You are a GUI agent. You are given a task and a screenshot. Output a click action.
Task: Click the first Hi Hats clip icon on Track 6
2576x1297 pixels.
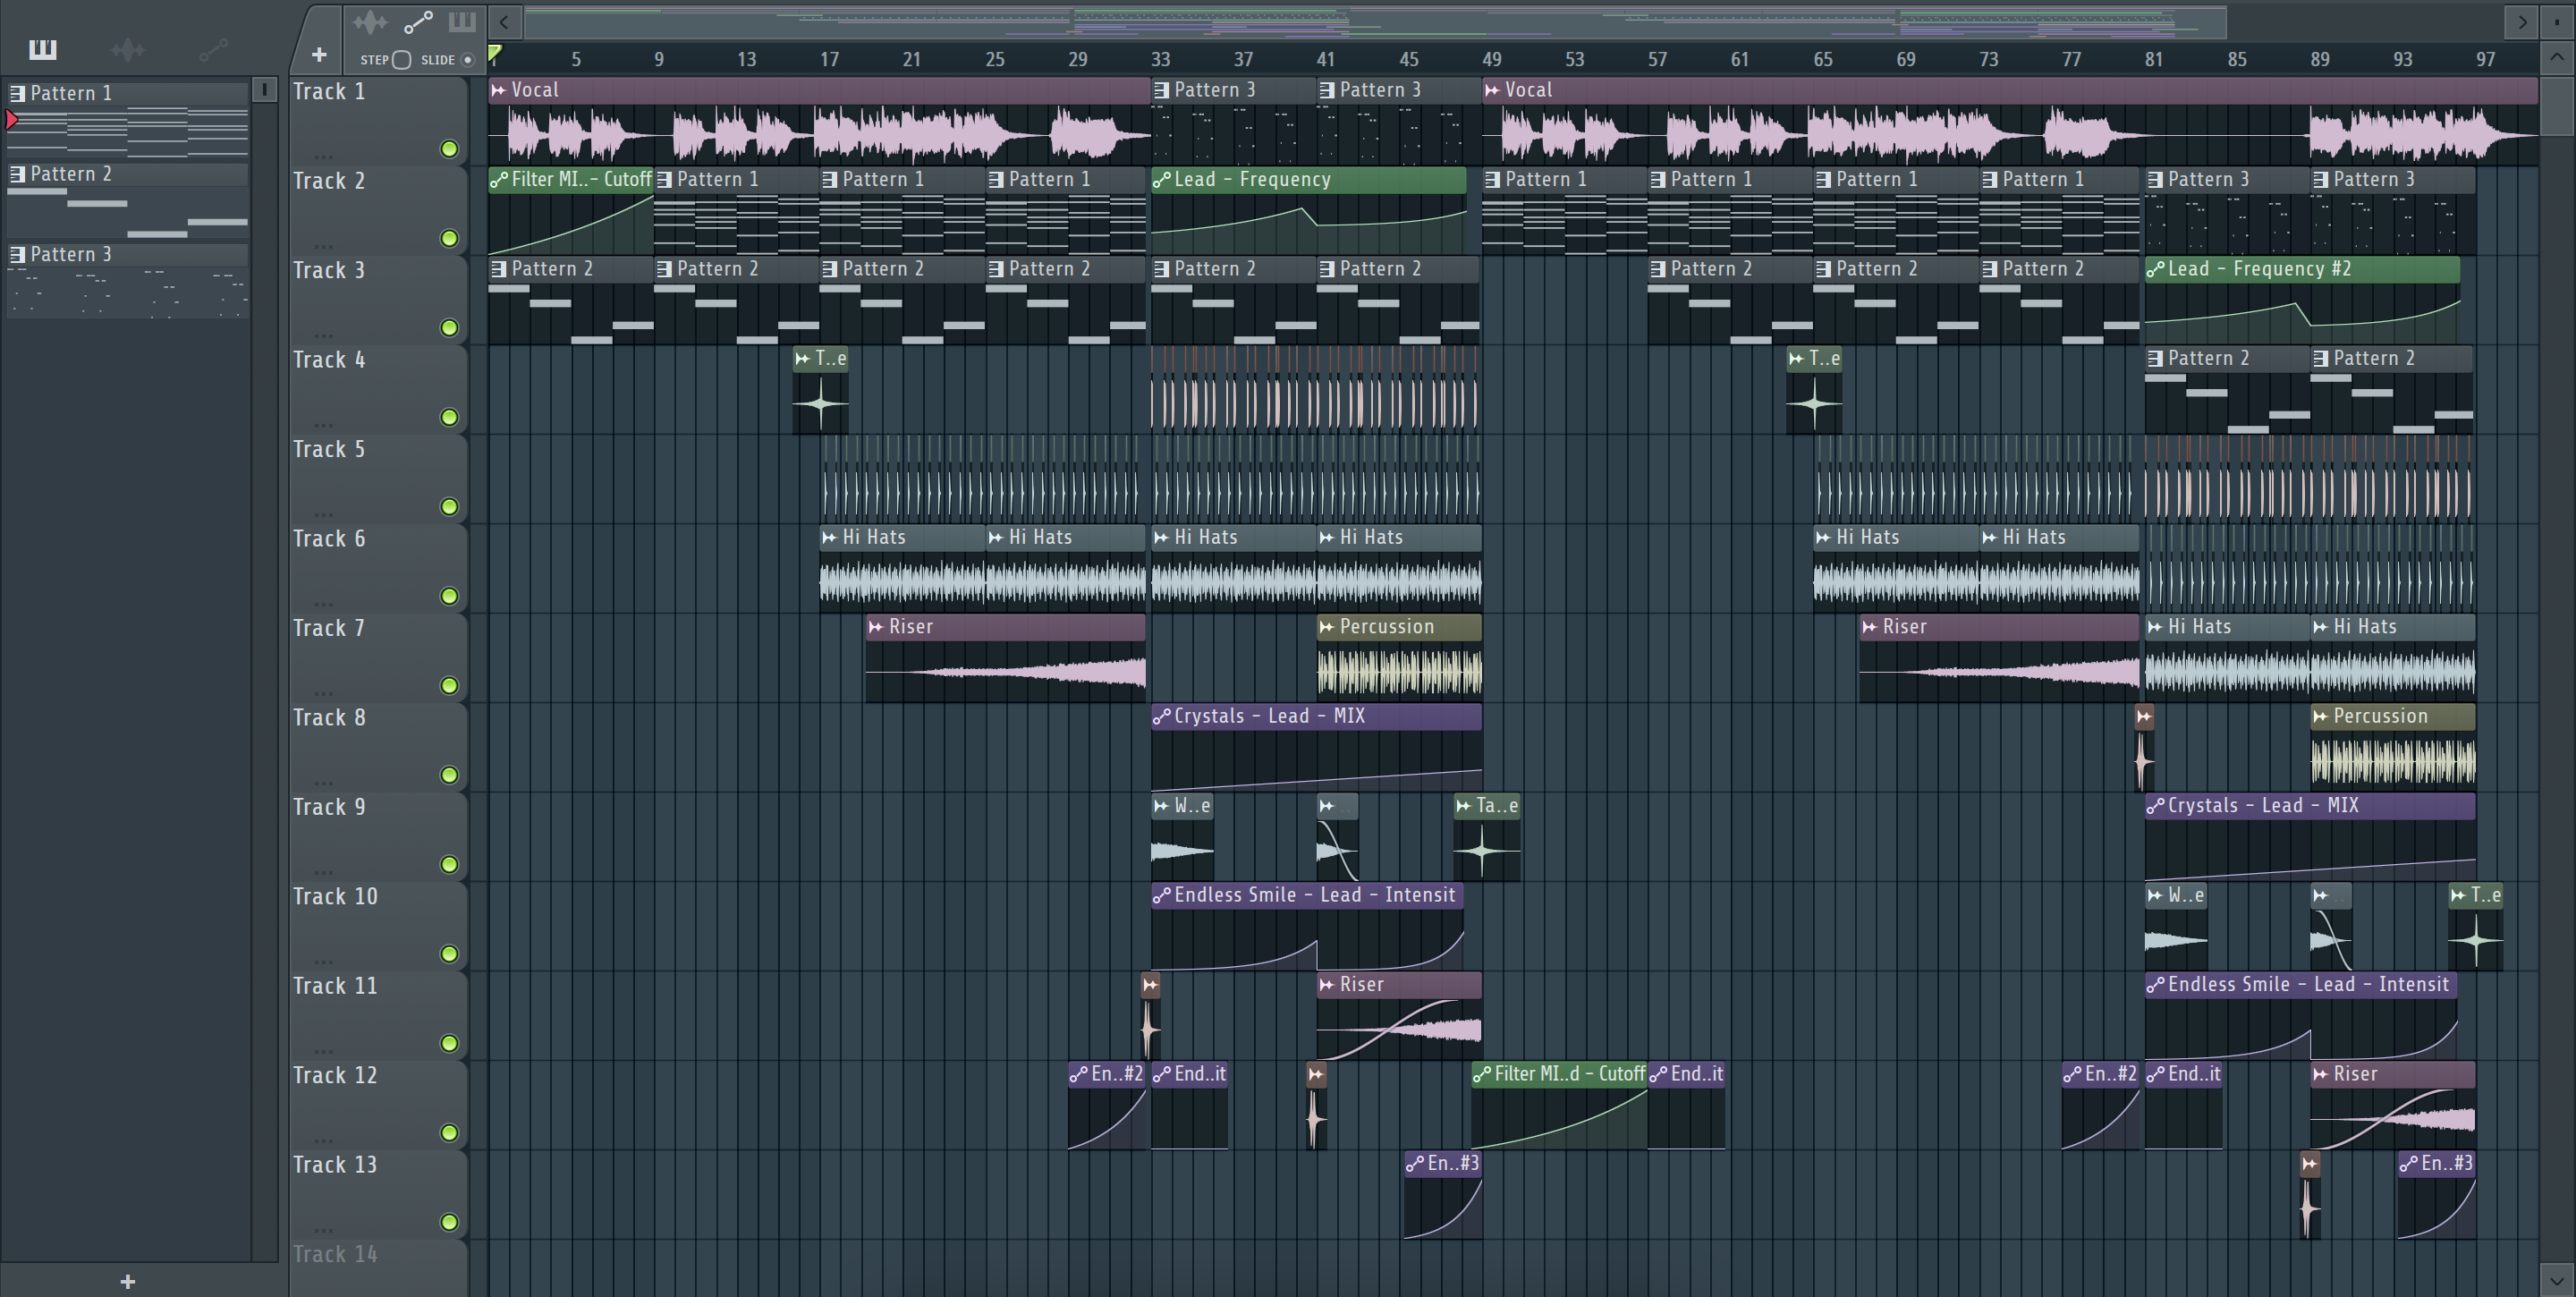click(x=829, y=537)
